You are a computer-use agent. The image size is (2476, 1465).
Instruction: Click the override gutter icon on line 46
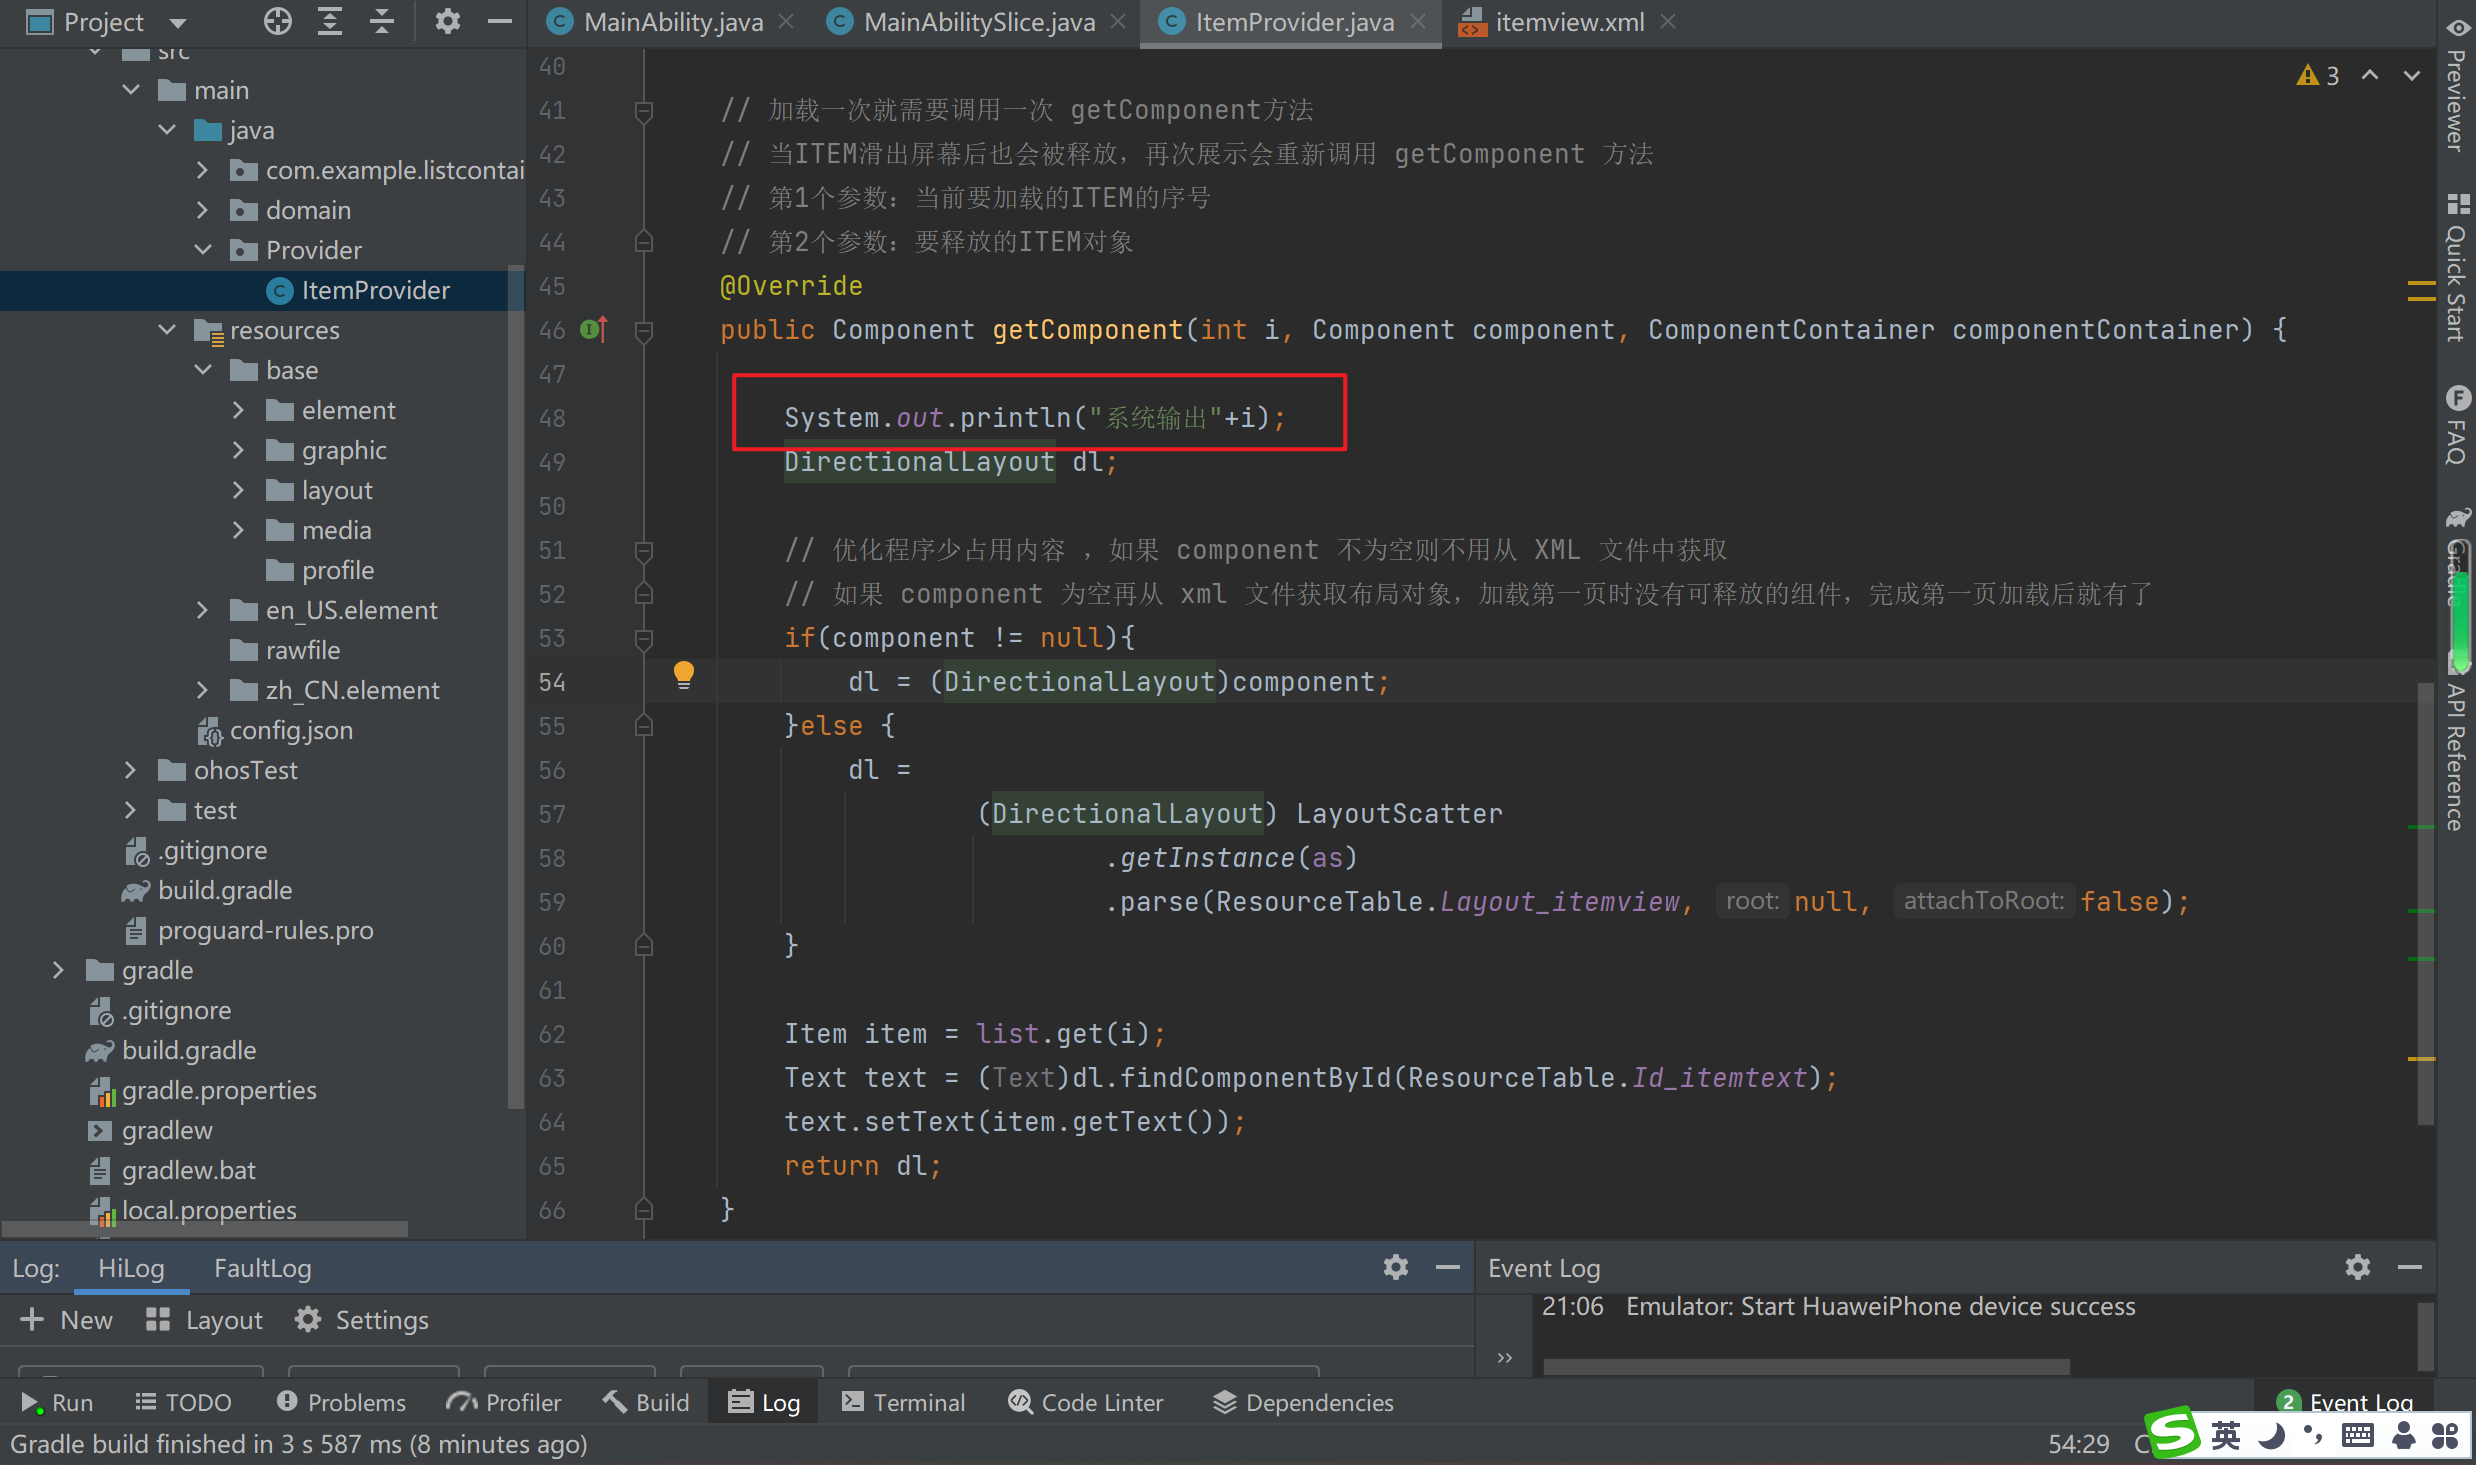click(x=593, y=329)
